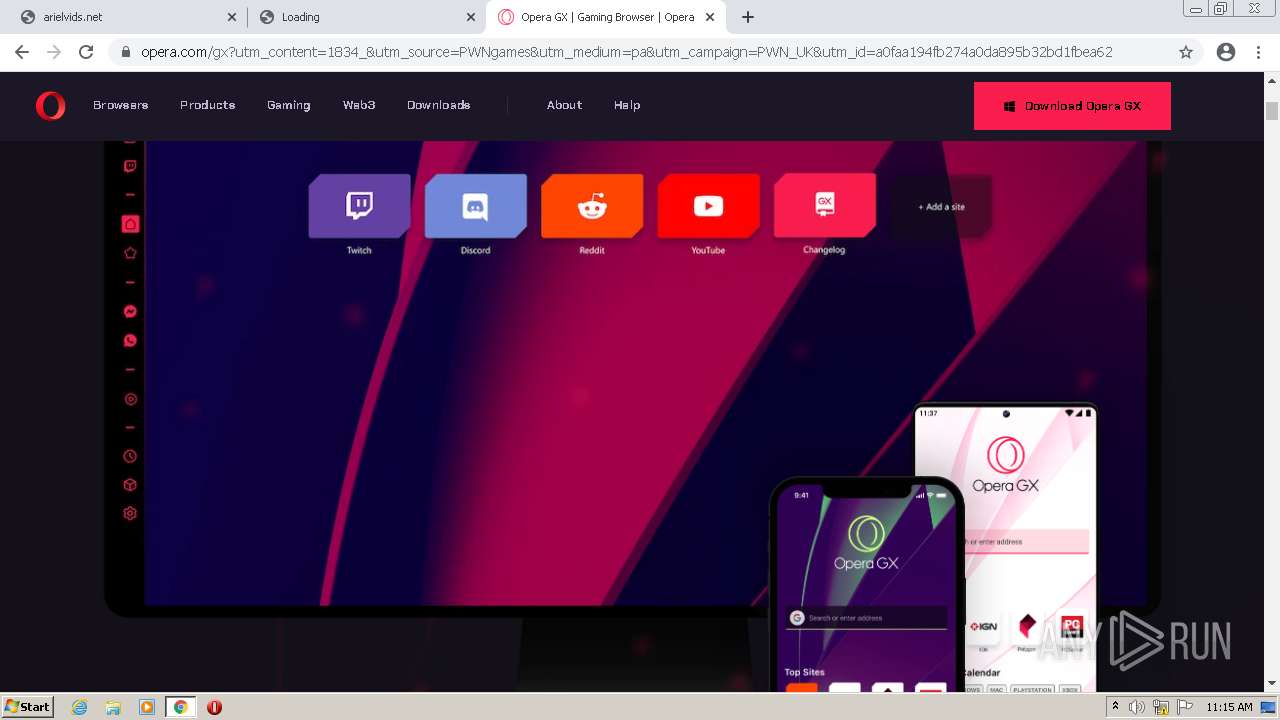This screenshot has height=720, width=1280.
Task: Close the Loading tab
Action: point(470,17)
